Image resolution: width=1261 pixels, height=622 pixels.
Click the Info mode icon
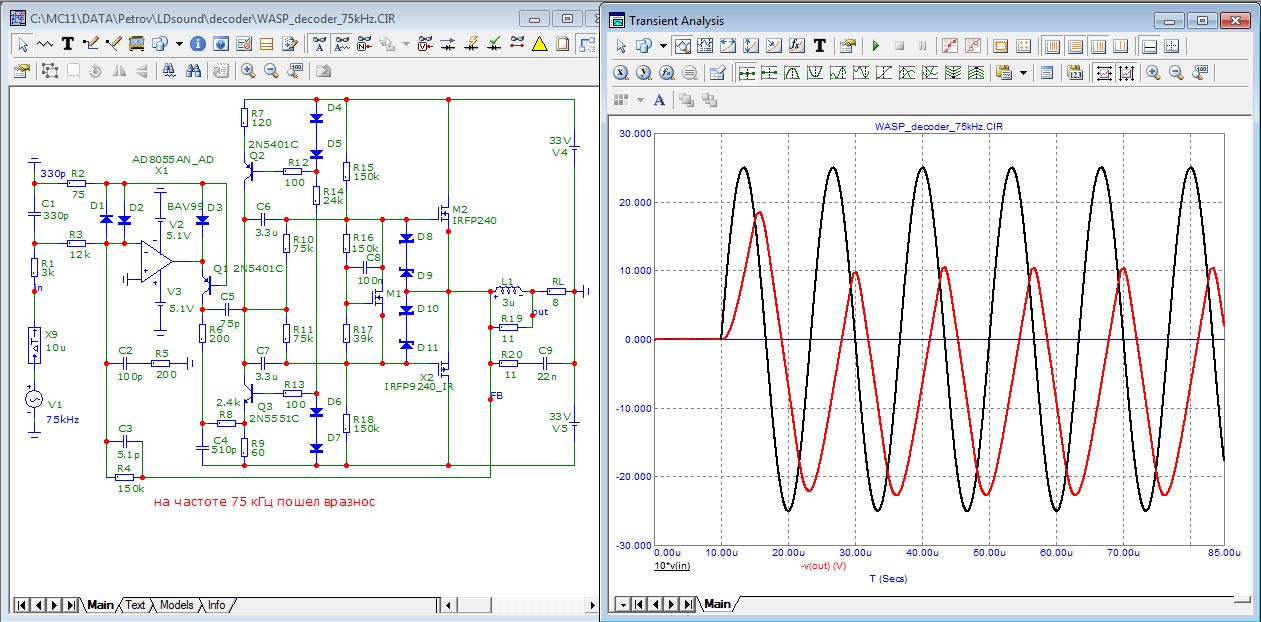197,44
